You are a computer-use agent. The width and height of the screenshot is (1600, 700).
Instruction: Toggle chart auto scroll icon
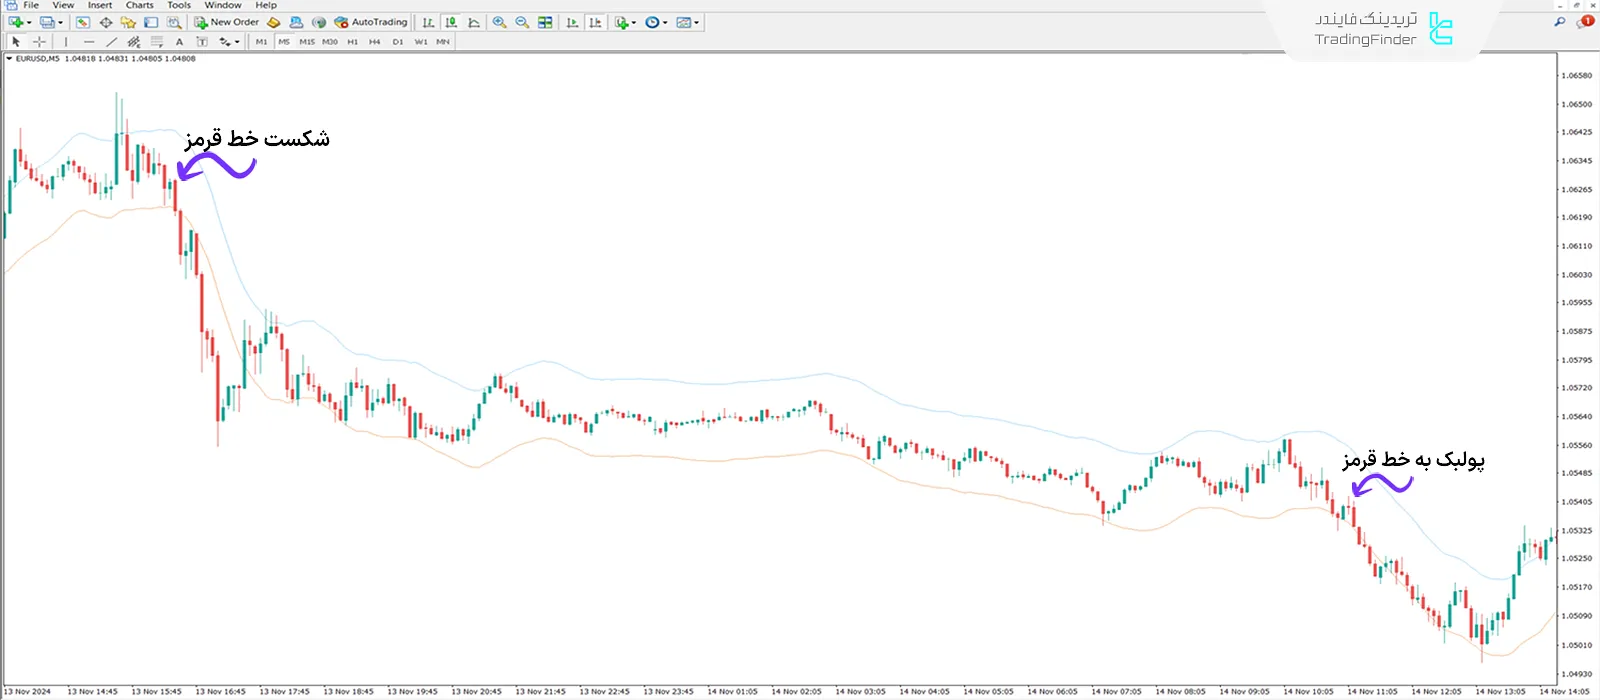pyautogui.click(x=572, y=22)
